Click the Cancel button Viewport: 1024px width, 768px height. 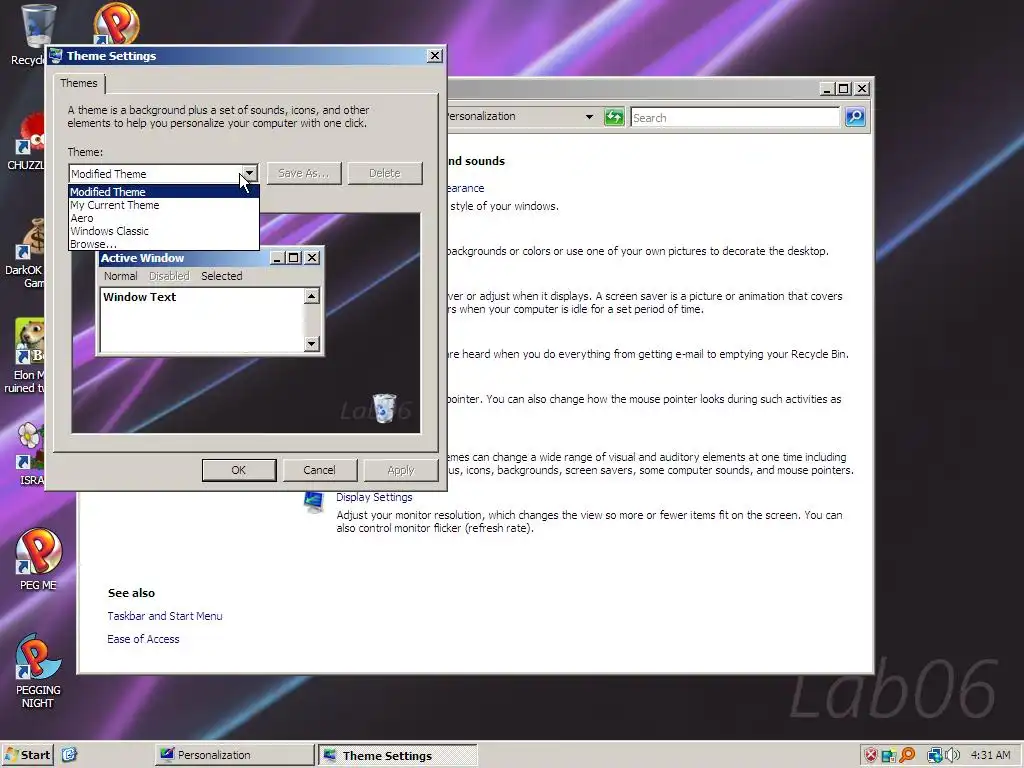319,470
